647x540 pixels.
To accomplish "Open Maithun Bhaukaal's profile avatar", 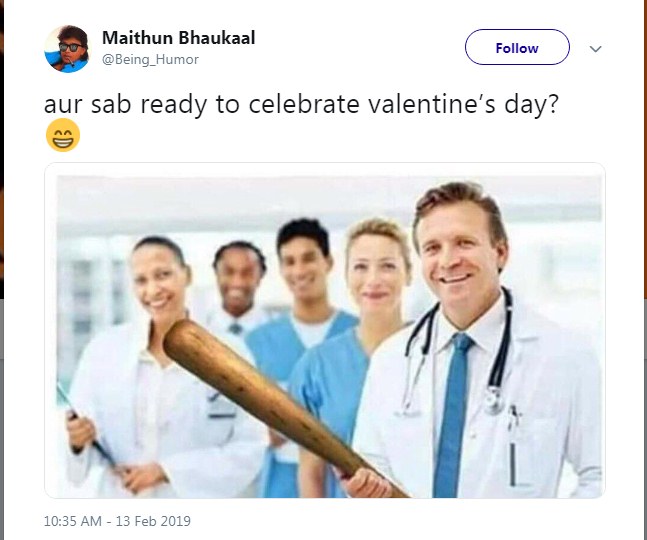I will (66, 49).
